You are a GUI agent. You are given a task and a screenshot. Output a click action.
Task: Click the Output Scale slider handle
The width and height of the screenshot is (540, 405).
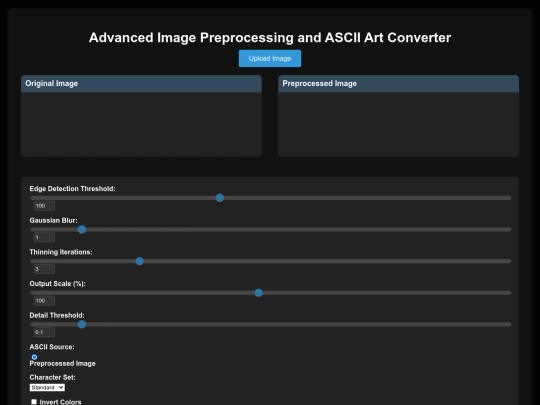pos(259,293)
